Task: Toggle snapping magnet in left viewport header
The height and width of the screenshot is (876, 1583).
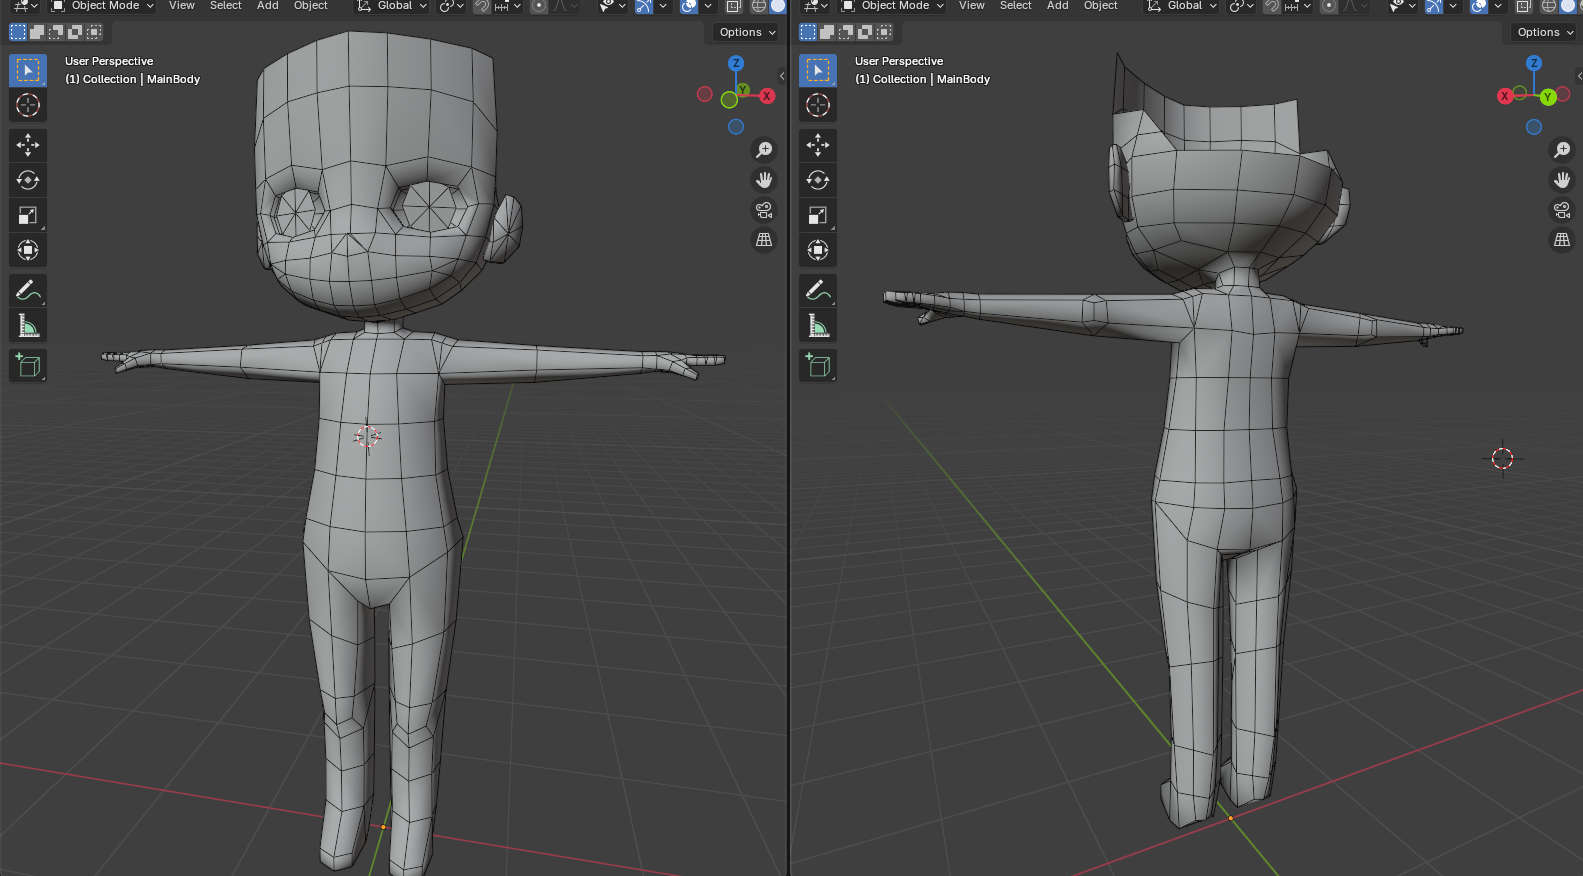Action: (x=482, y=6)
